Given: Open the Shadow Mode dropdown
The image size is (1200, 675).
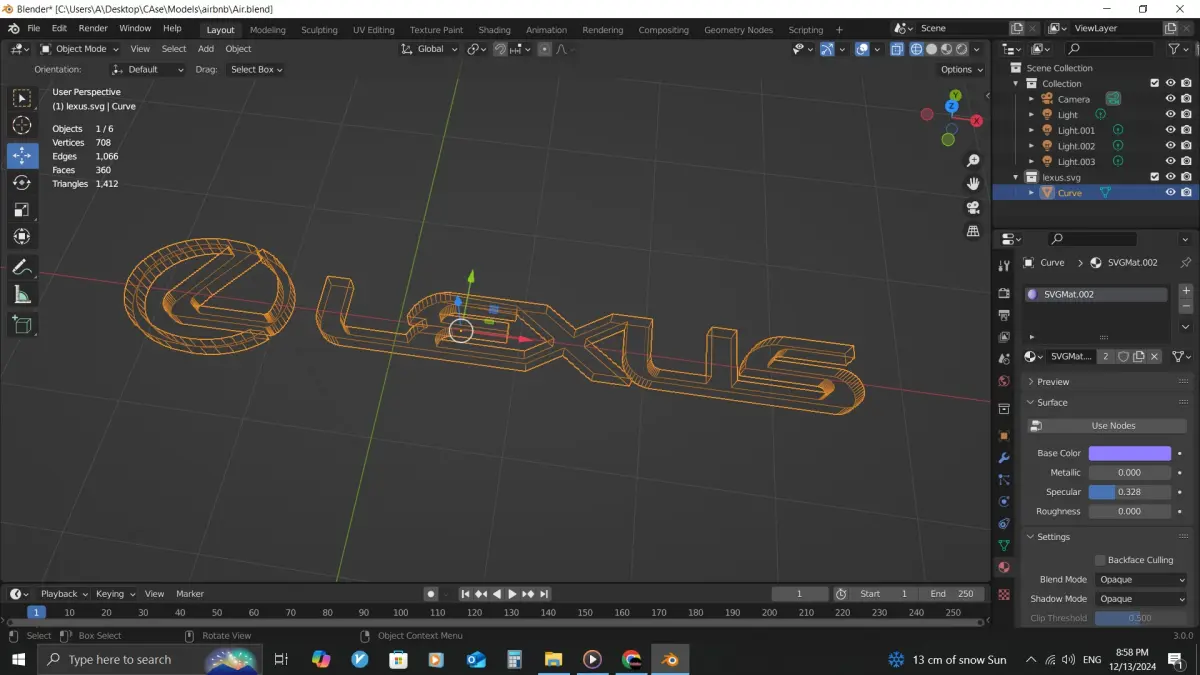Looking at the screenshot, I should 1140,599.
